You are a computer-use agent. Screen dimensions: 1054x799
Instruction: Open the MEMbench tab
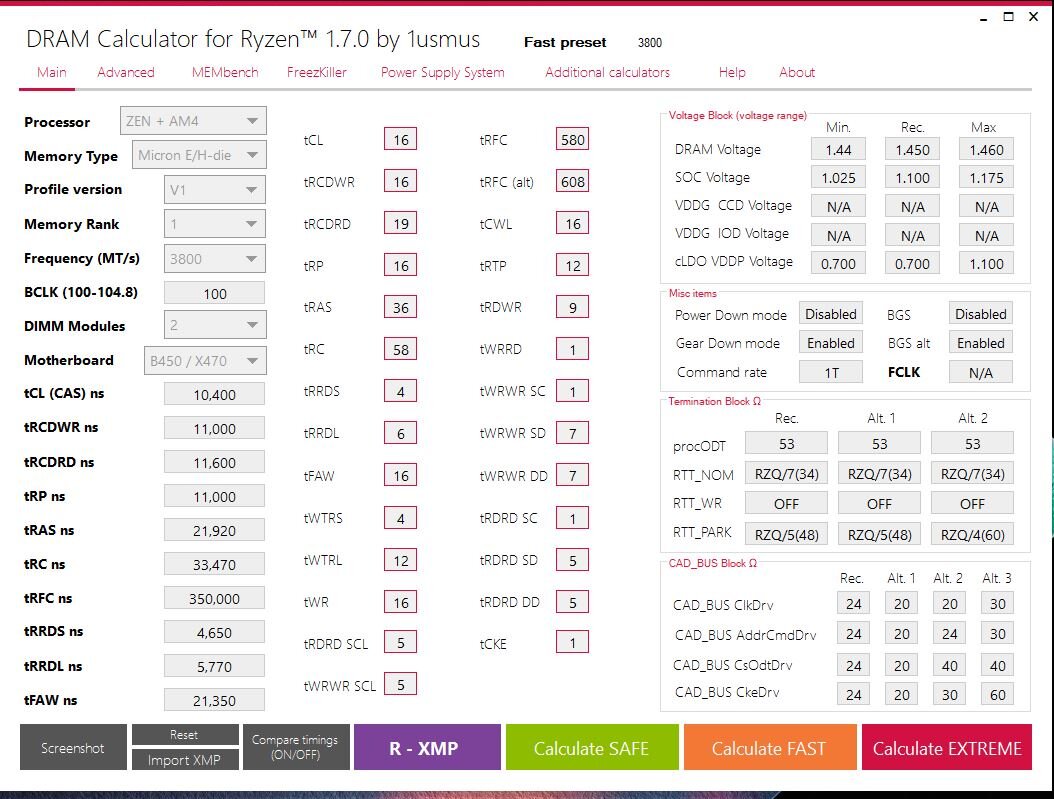(225, 73)
